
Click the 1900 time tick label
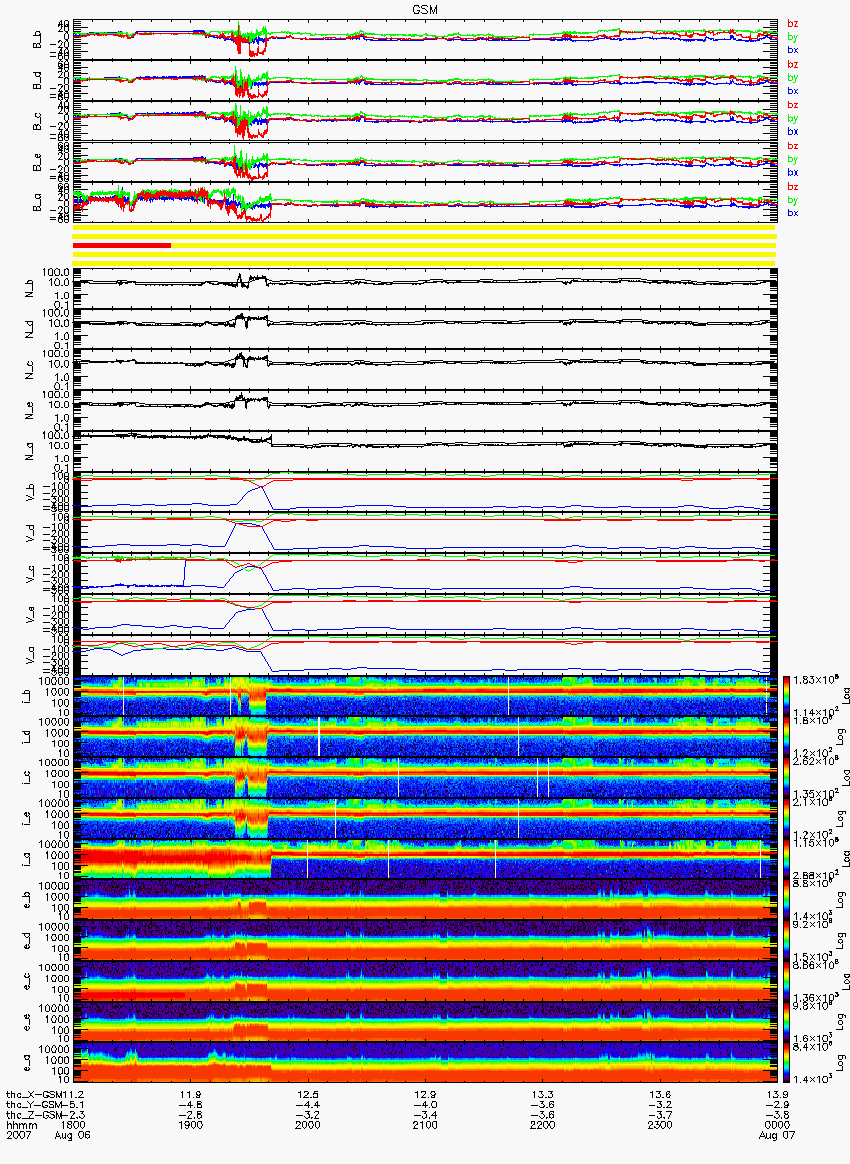coord(191,1125)
